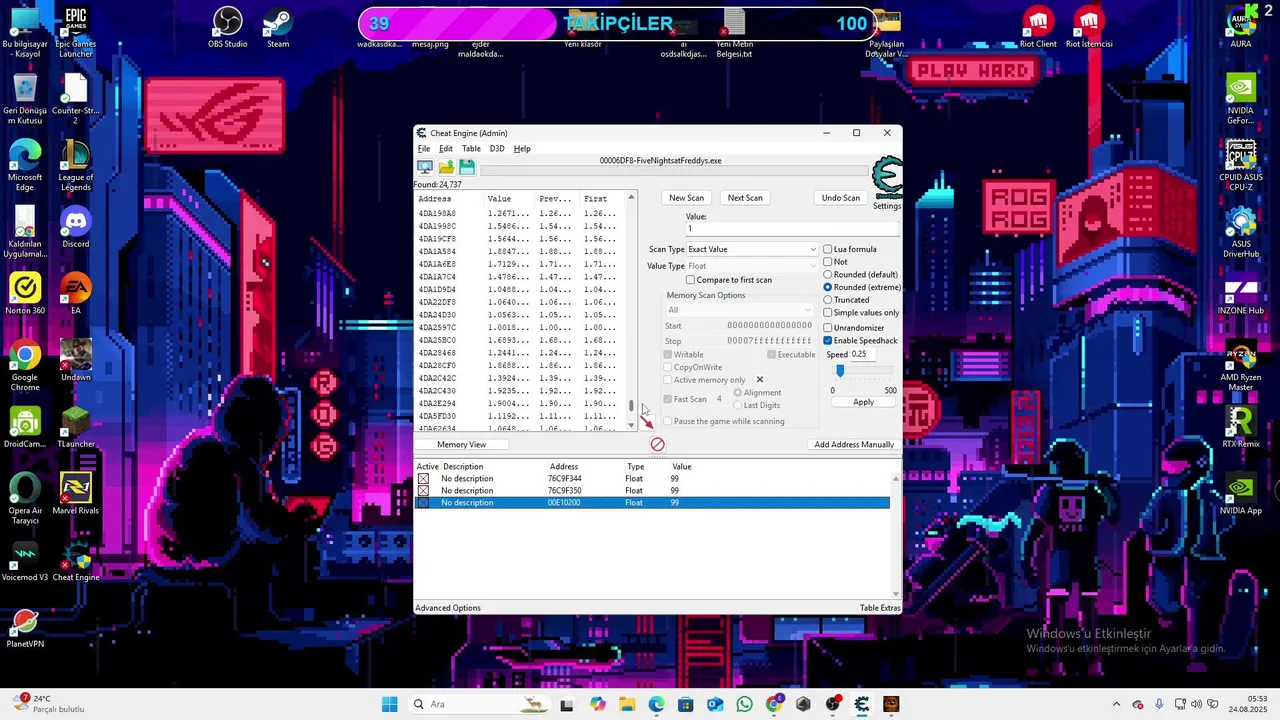Open the Table menu
The height and width of the screenshot is (720, 1280).
point(471,149)
